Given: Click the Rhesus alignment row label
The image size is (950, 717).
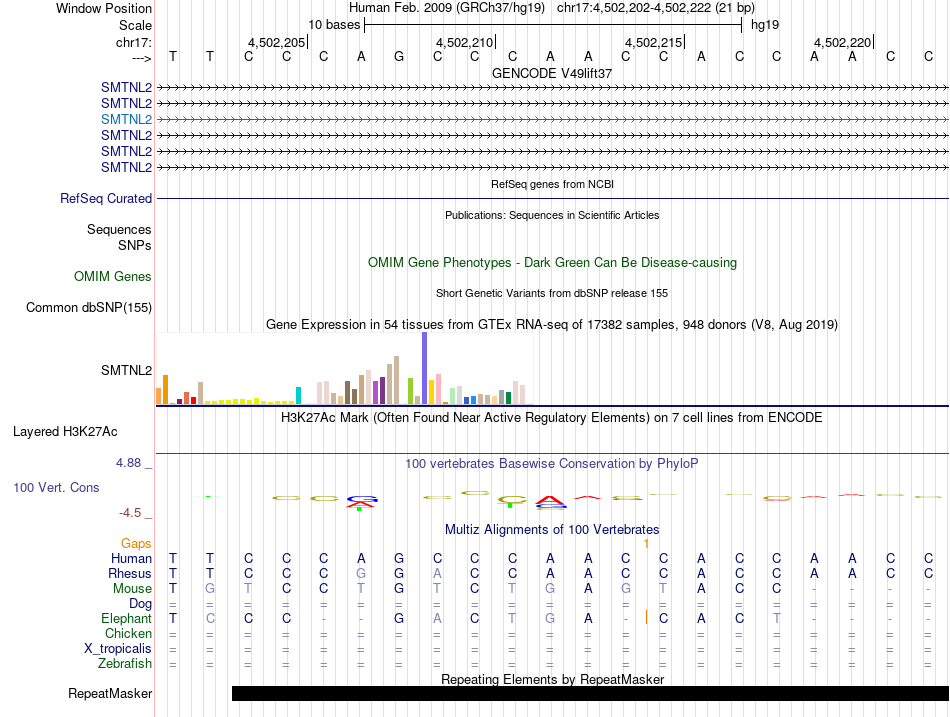Looking at the screenshot, I should point(130,573).
